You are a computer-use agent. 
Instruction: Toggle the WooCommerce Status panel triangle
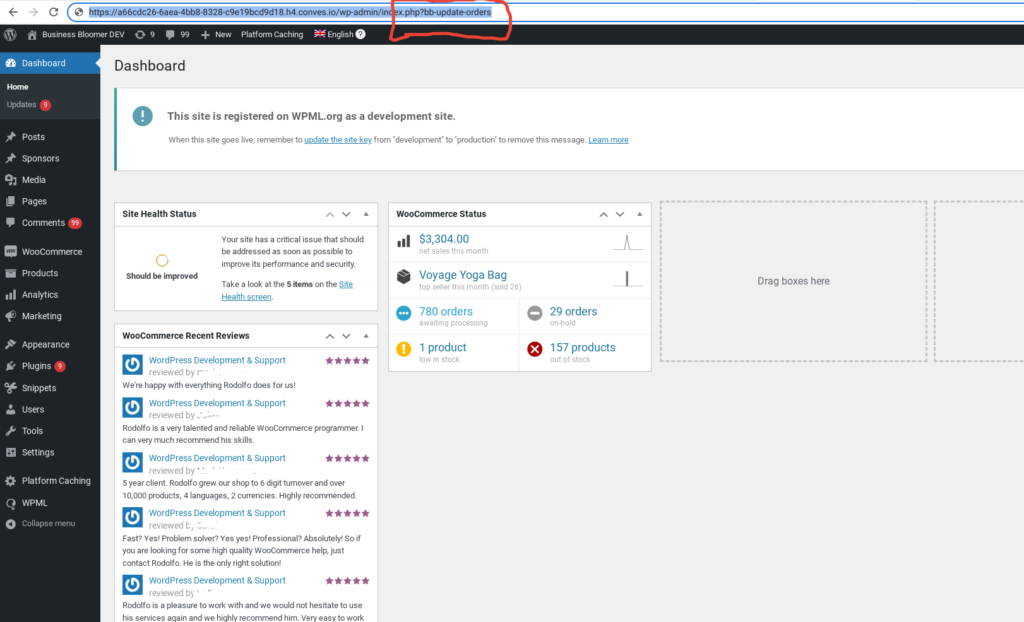(639, 214)
